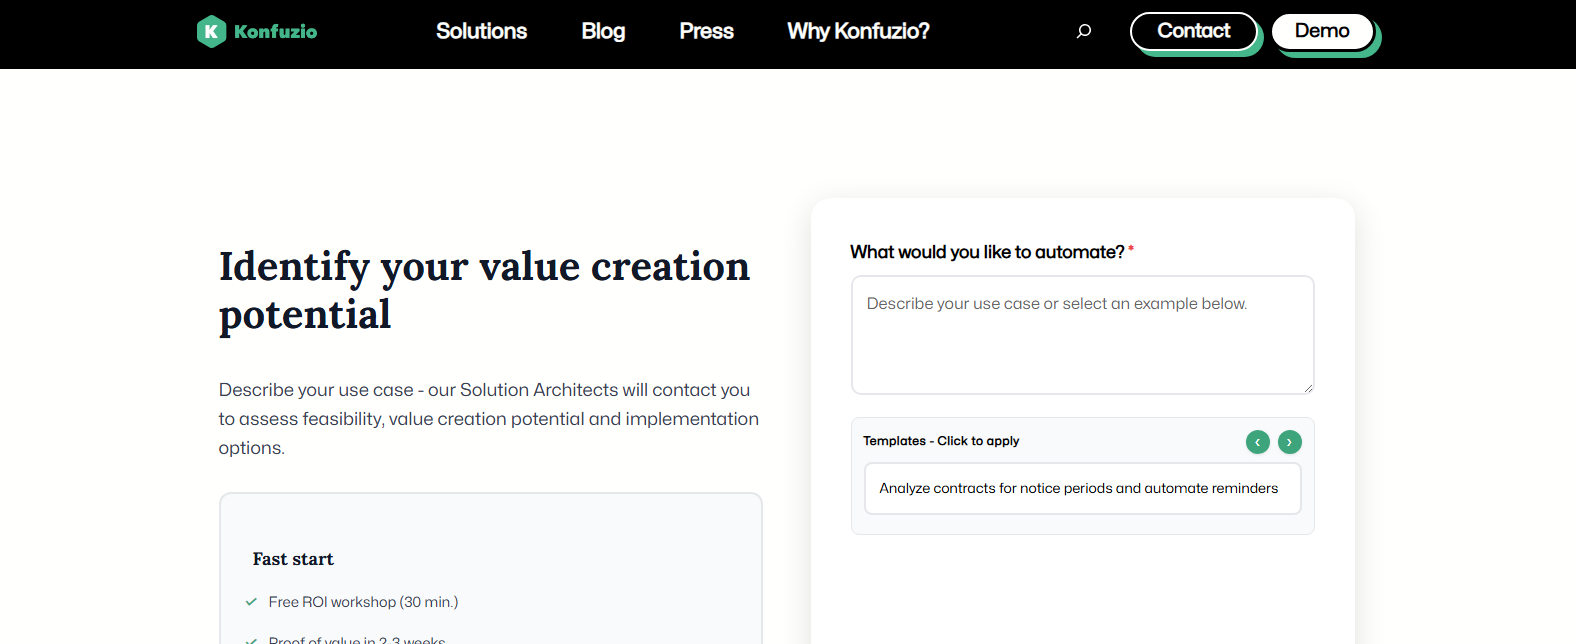Go to the Blog page
The height and width of the screenshot is (644, 1576).
[603, 31]
